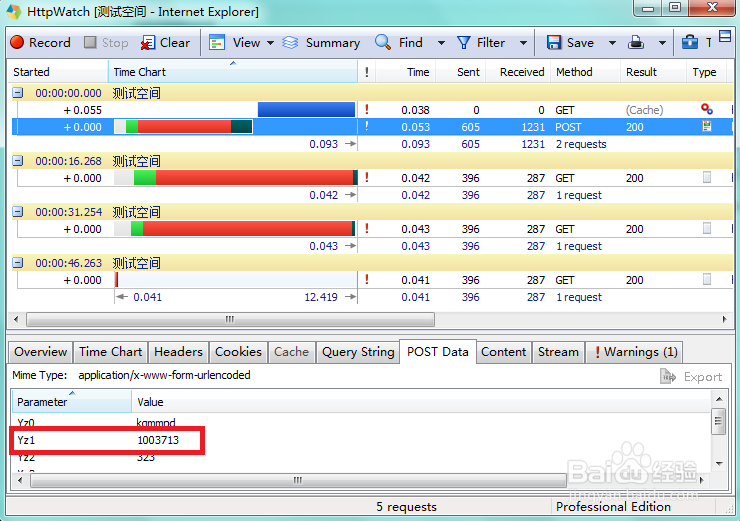Click the Record button
Image resolution: width=740 pixels, height=521 pixels.
[40, 42]
